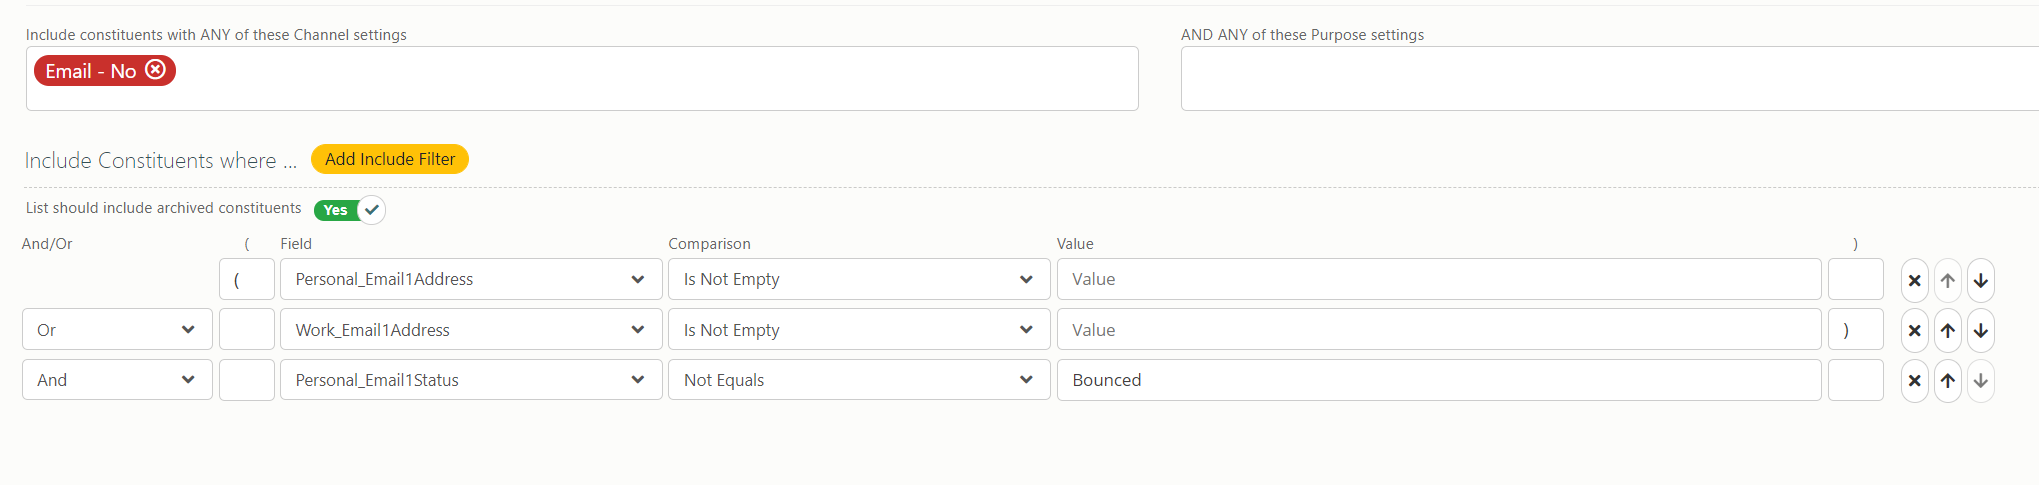The image size is (2039, 485).
Task: Toggle include archived constituents switch
Action: click(349, 210)
